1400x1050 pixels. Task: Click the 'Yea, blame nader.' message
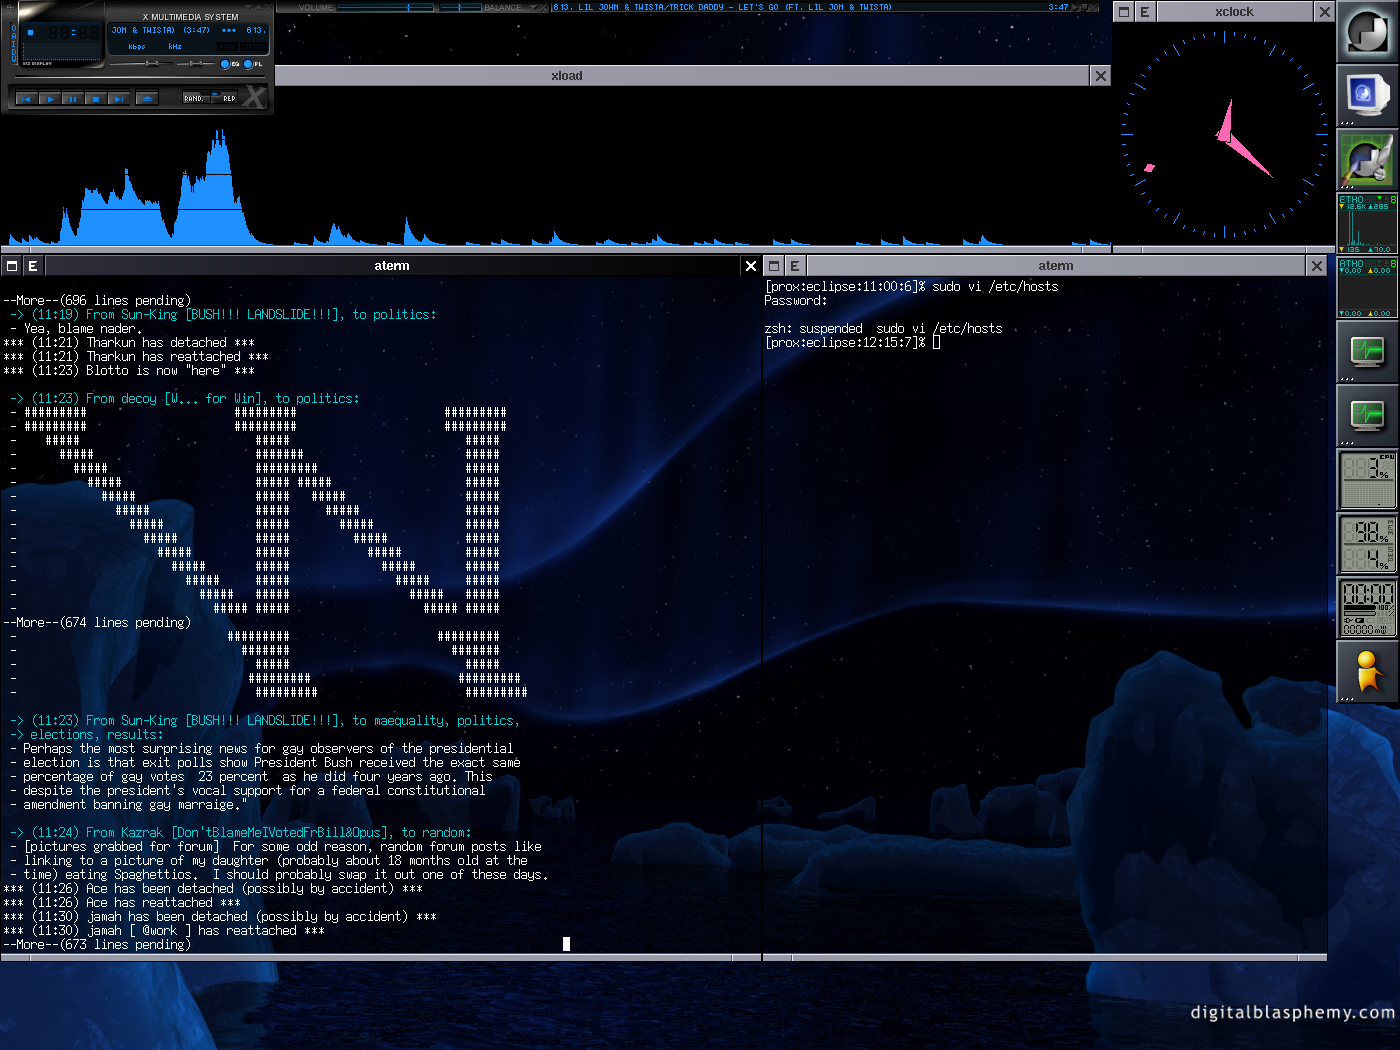click(x=76, y=329)
